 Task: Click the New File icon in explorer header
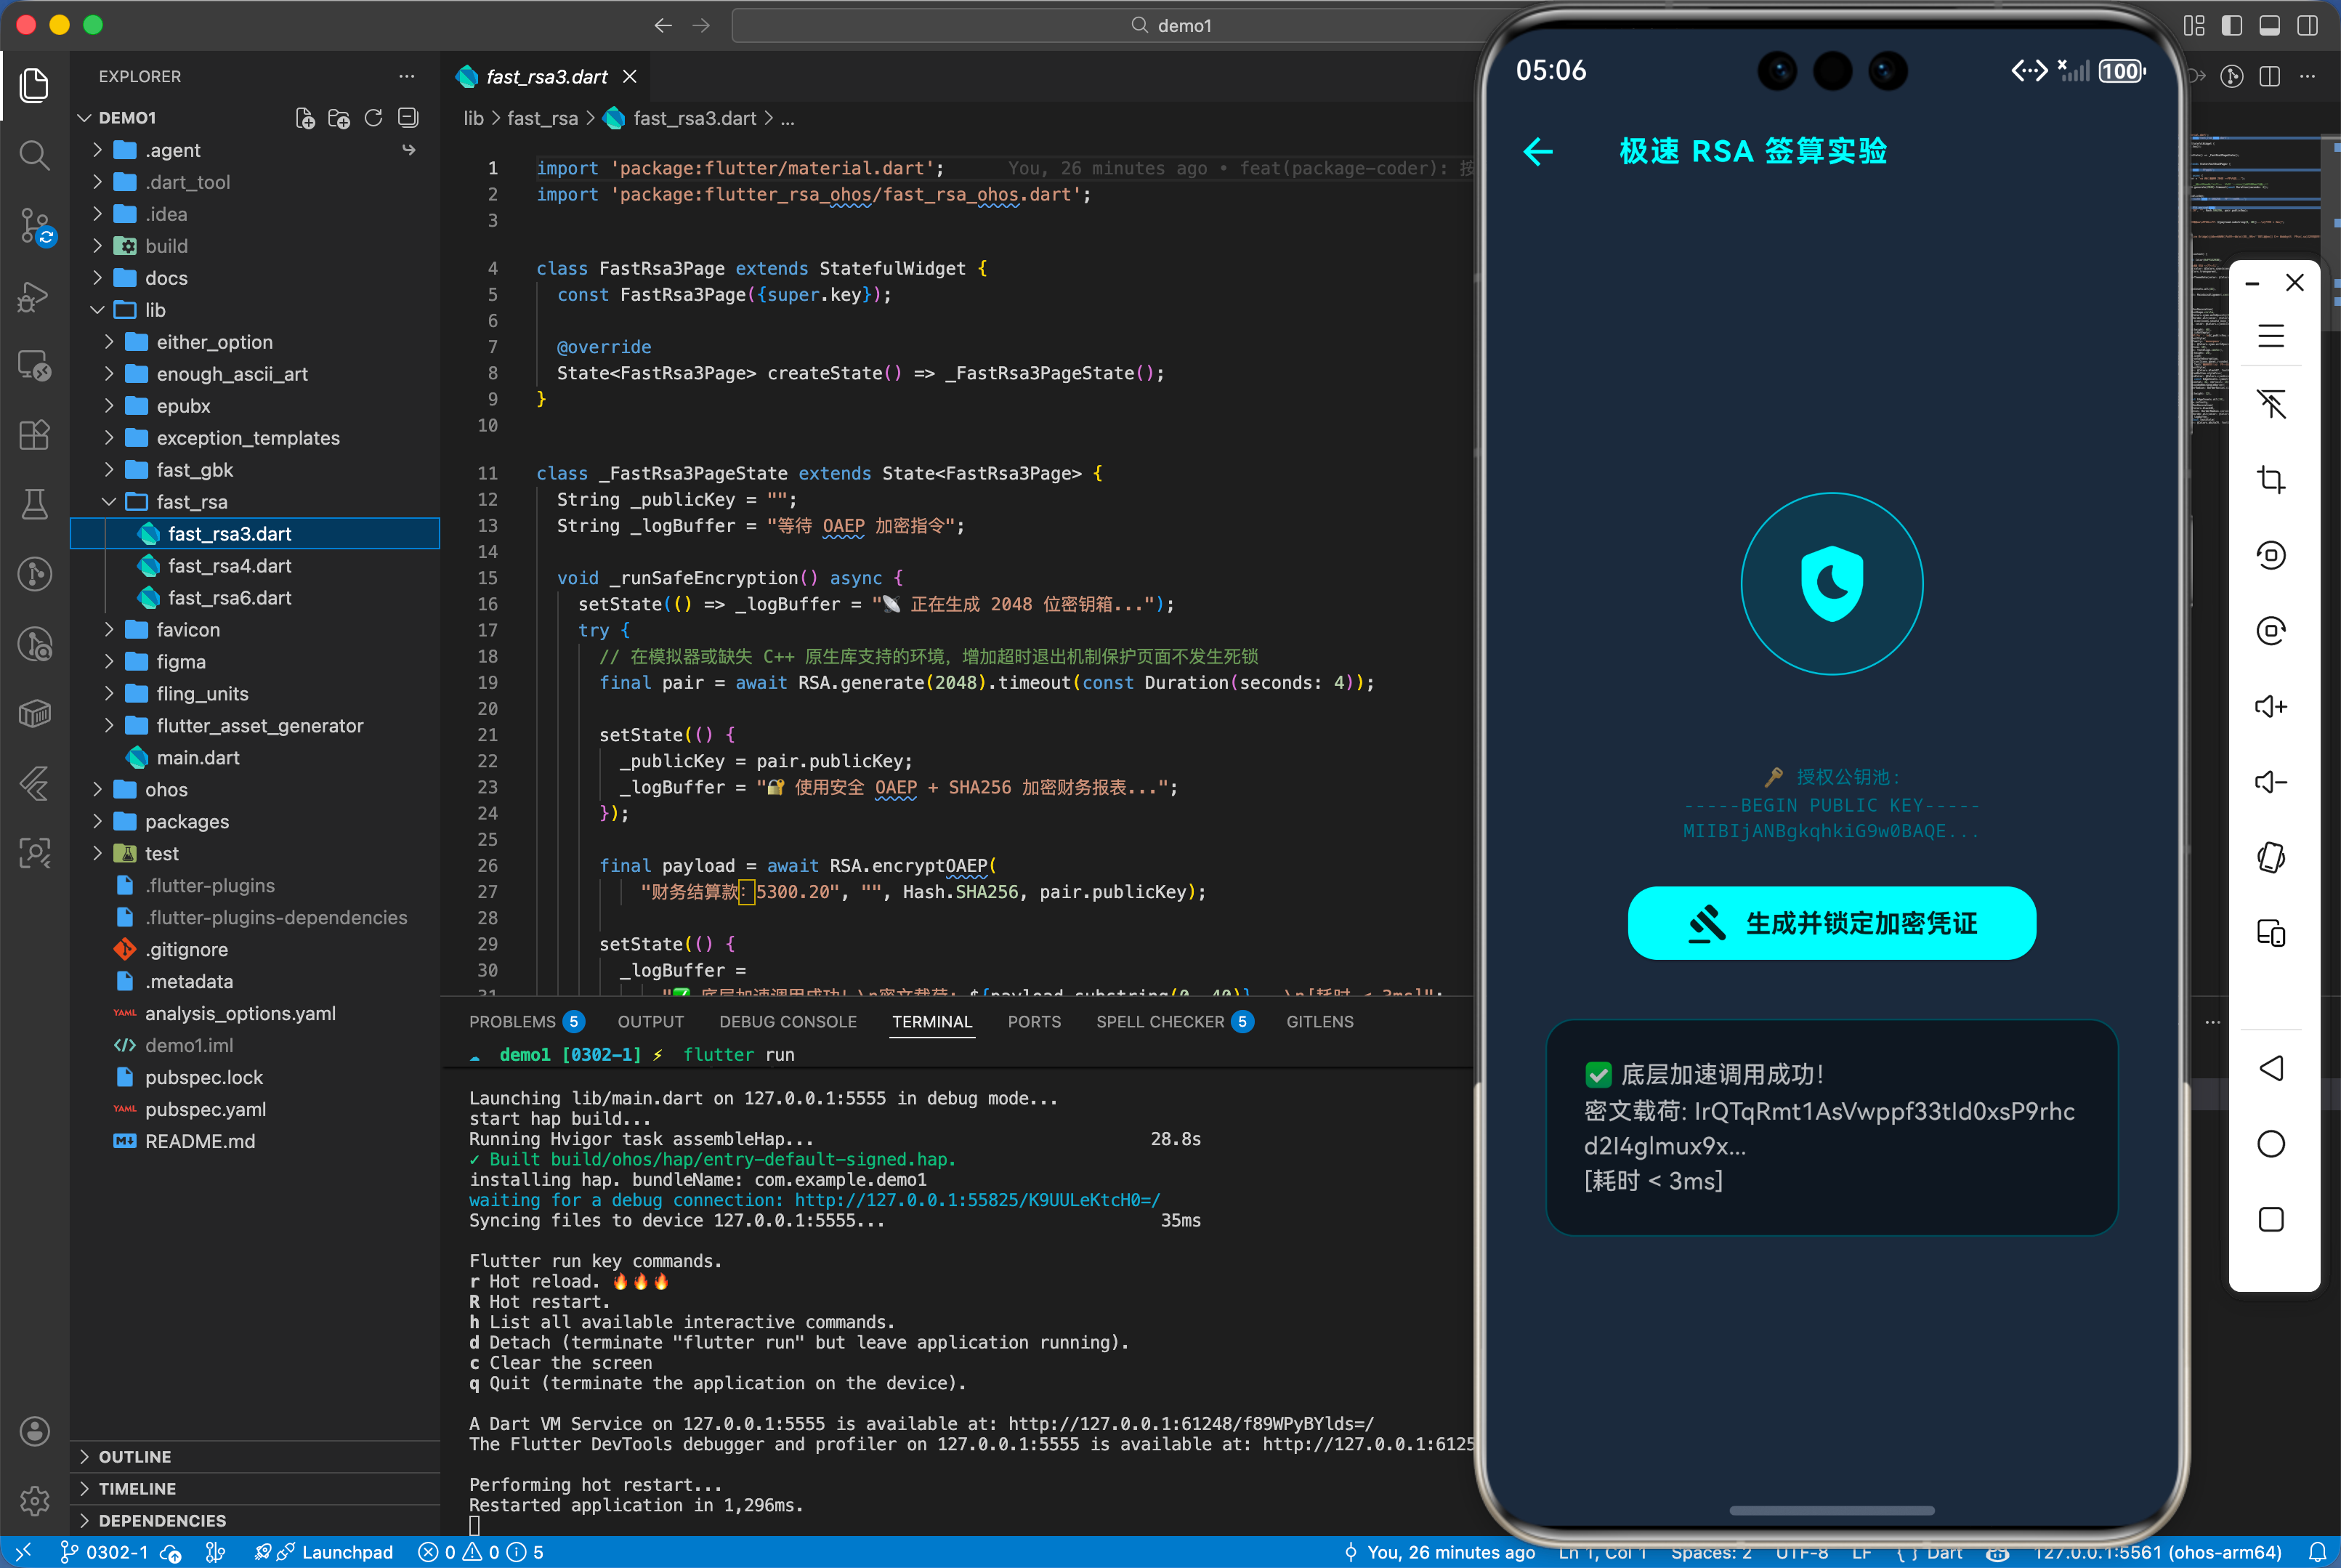coord(305,118)
